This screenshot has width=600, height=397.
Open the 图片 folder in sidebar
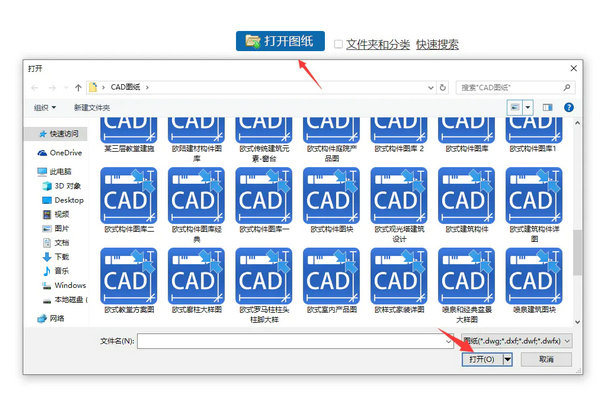56,229
